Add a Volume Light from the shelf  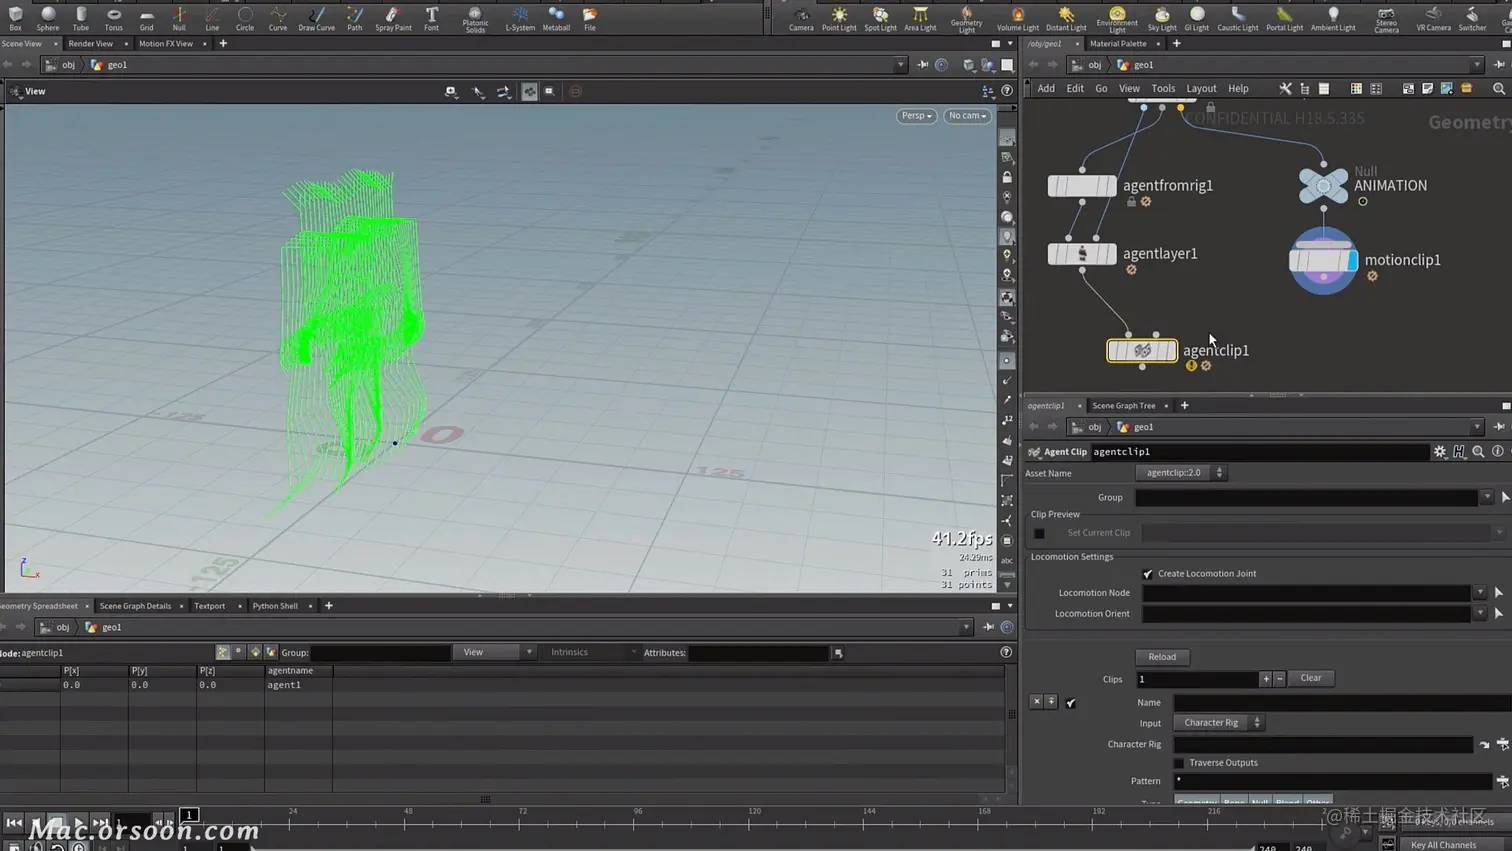[x=1017, y=18]
